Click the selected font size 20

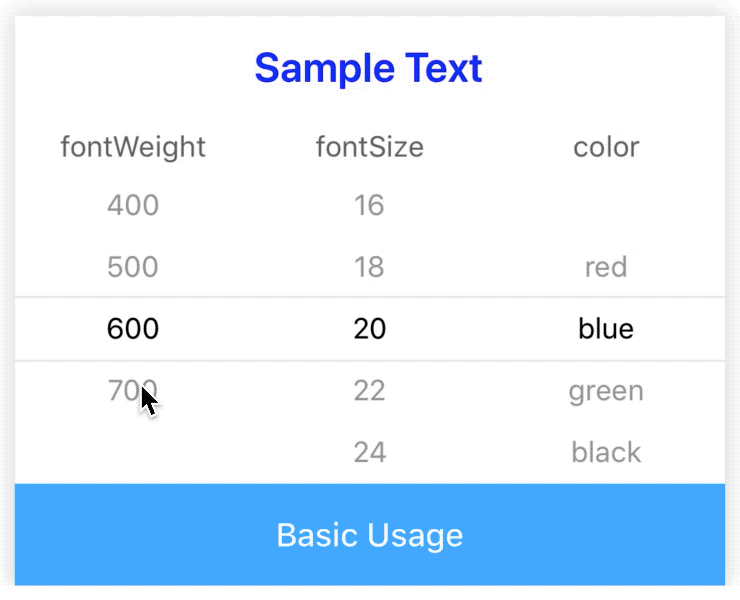(x=369, y=329)
